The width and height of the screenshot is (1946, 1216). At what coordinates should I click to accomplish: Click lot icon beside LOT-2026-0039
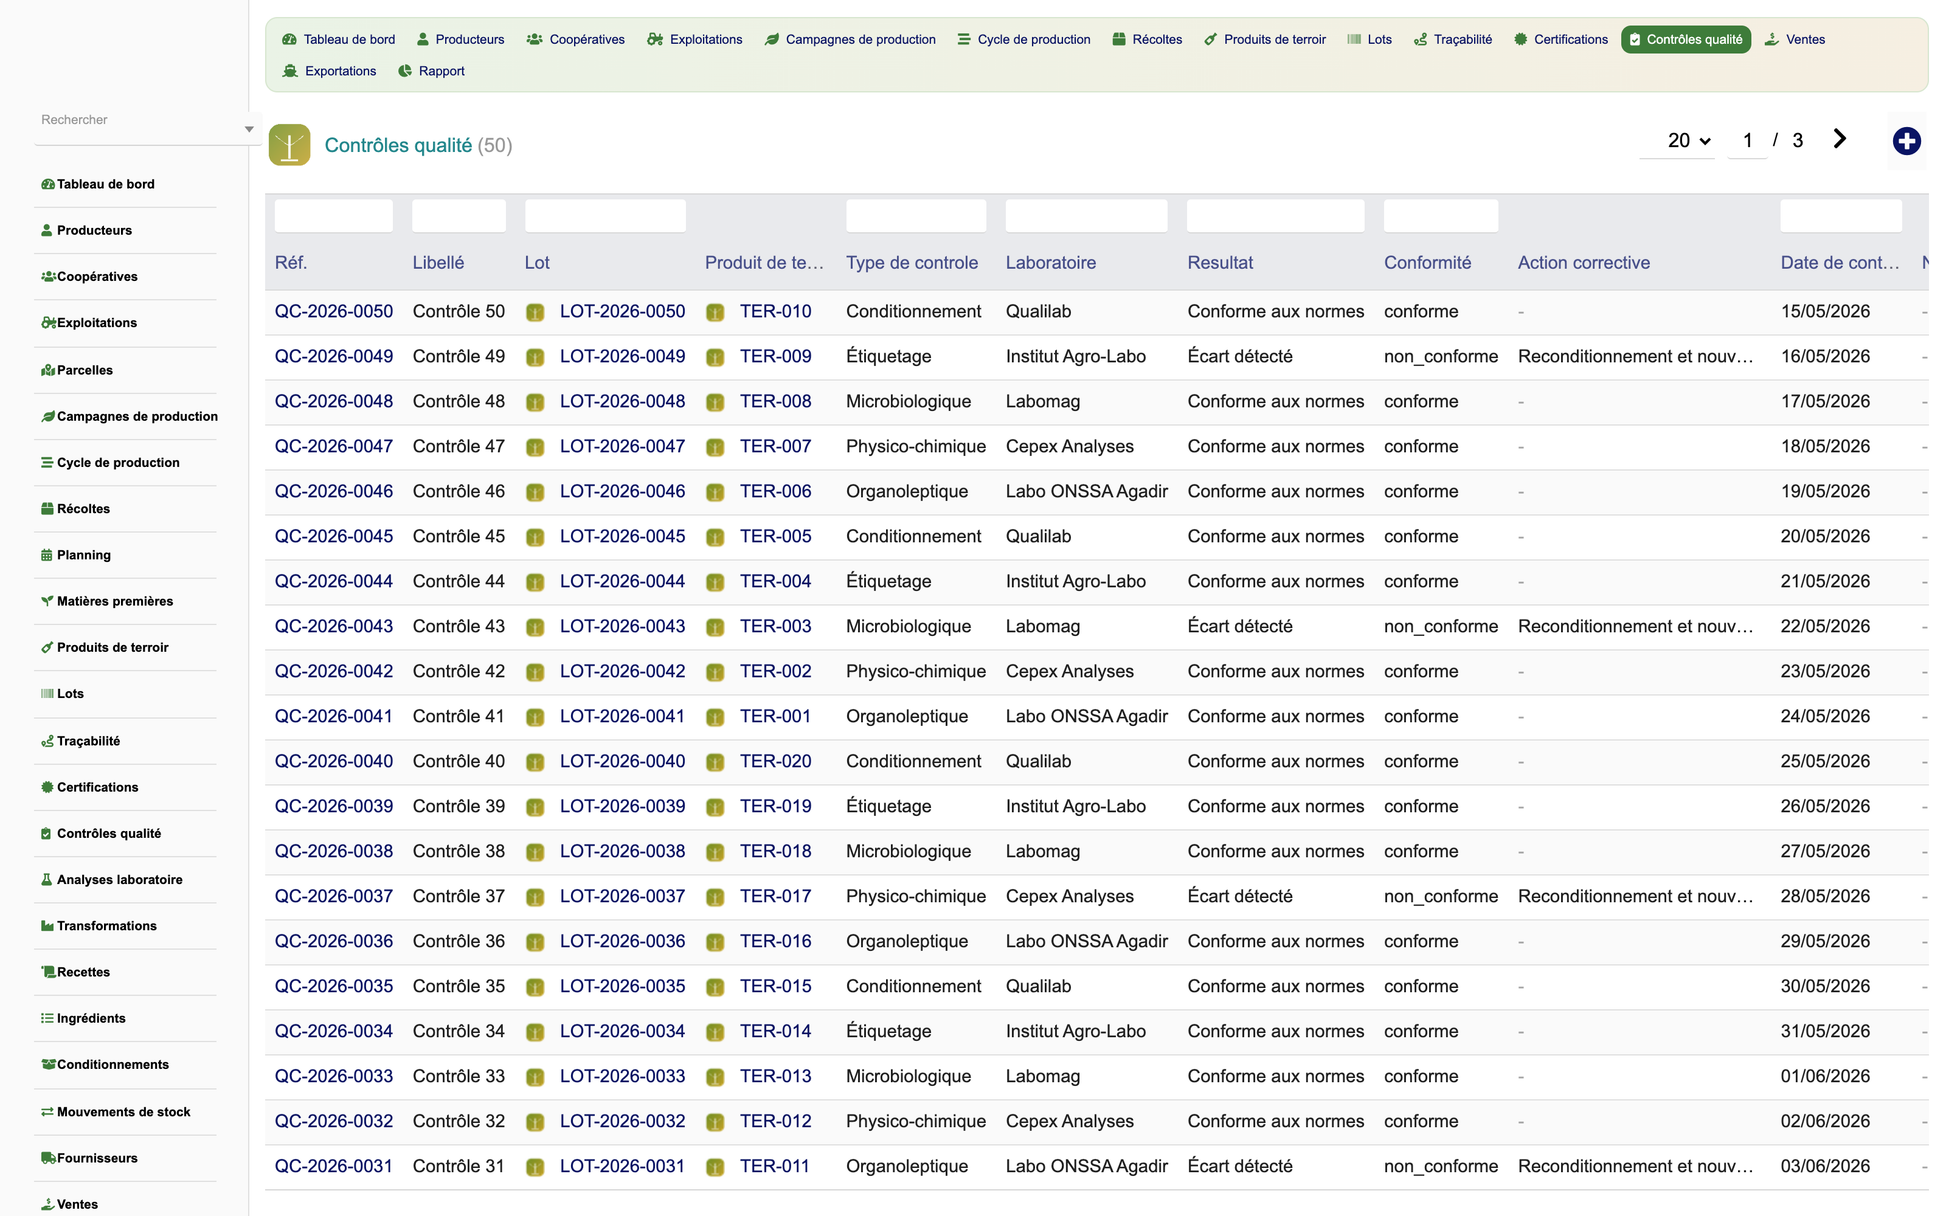point(535,807)
